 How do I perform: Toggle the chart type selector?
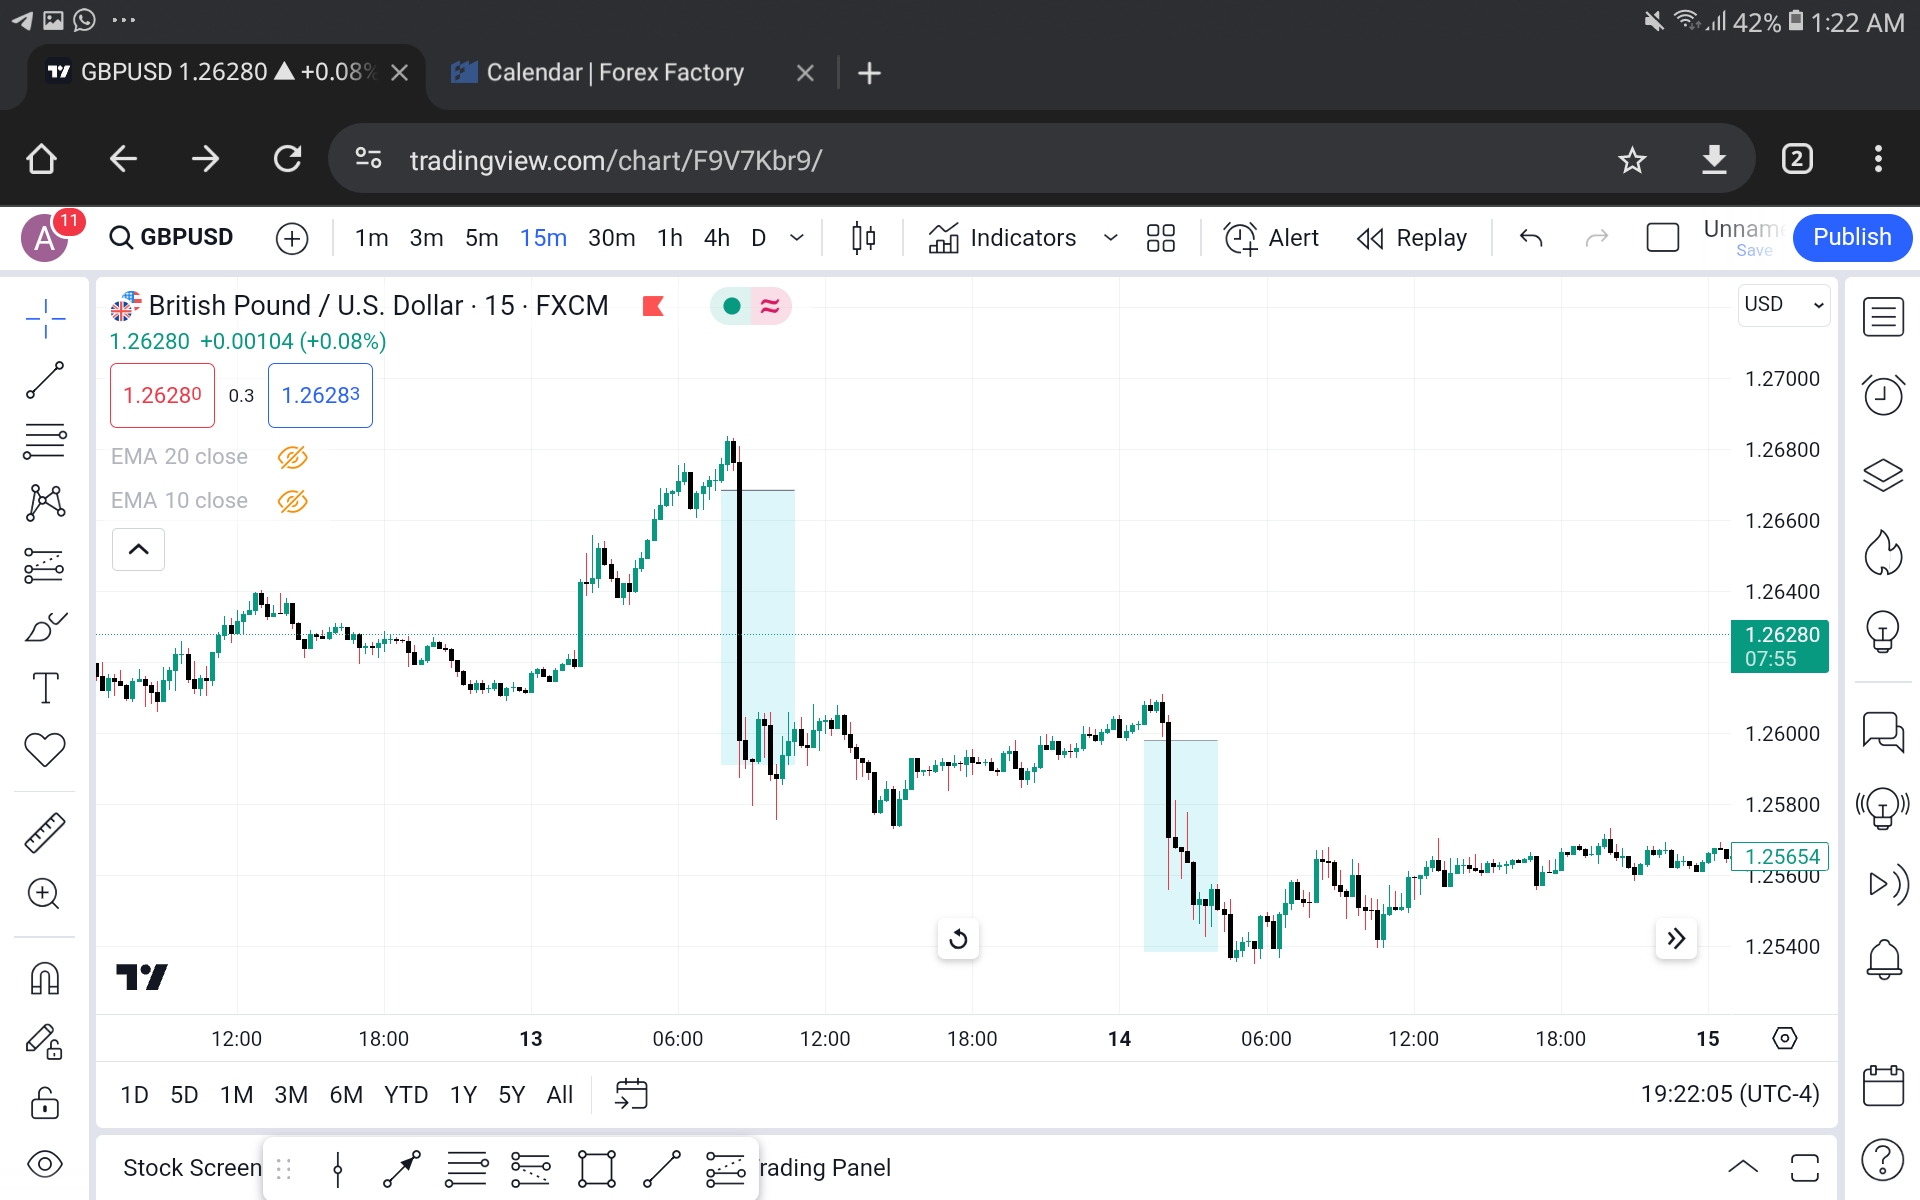point(864,236)
